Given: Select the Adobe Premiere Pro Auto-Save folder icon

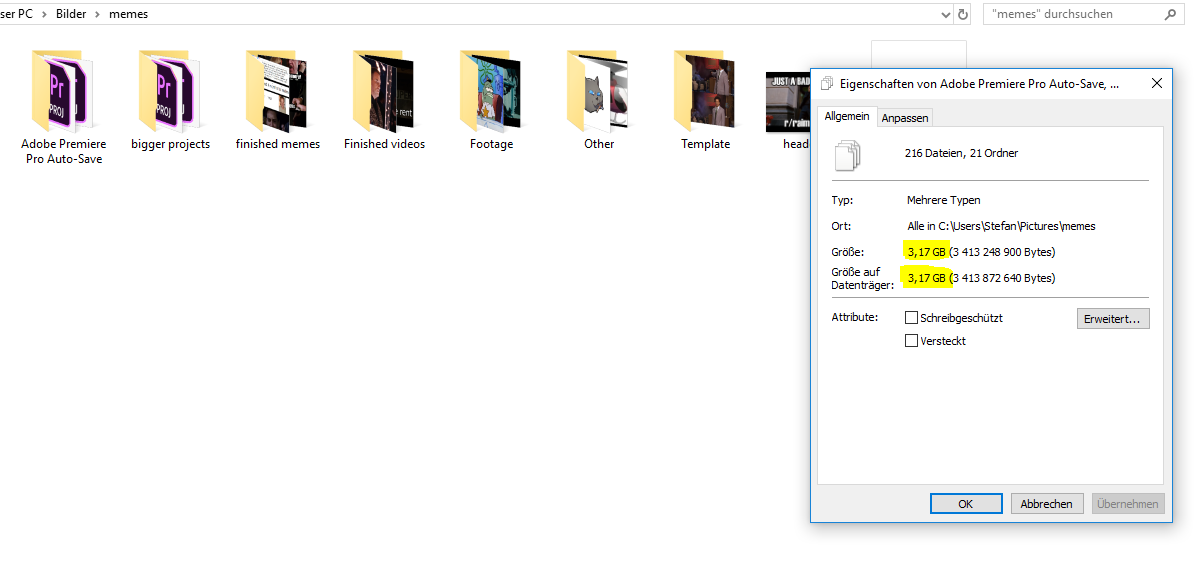Looking at the screenshot, I should [x=62, y=91].
